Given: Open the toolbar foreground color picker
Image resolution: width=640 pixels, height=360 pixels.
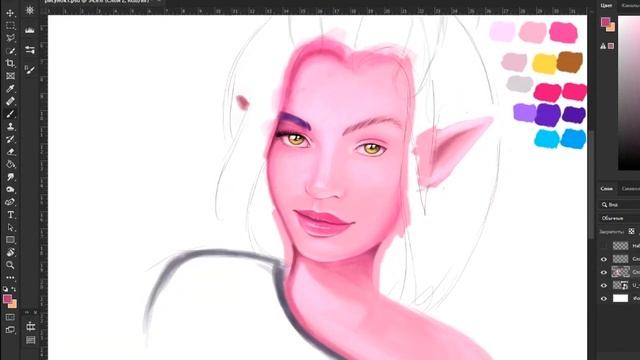Looking at the screenshot, I should 7,299.
